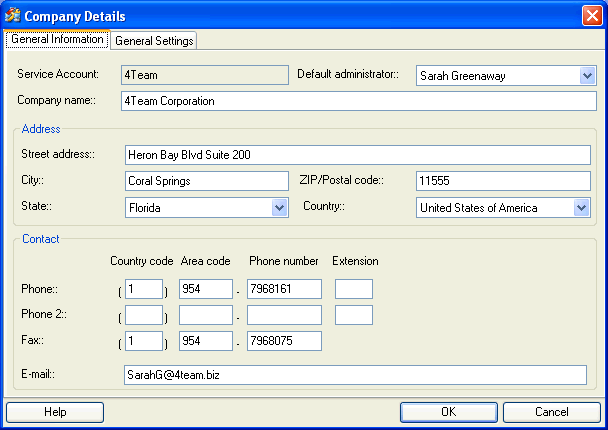Click the Phone 2 label
The width and height of the screenshot is (608, 430).
44,314
